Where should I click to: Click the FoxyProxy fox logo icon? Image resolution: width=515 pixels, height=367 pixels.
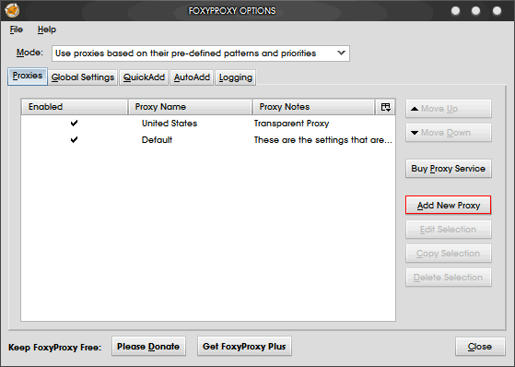pos(12,10)
